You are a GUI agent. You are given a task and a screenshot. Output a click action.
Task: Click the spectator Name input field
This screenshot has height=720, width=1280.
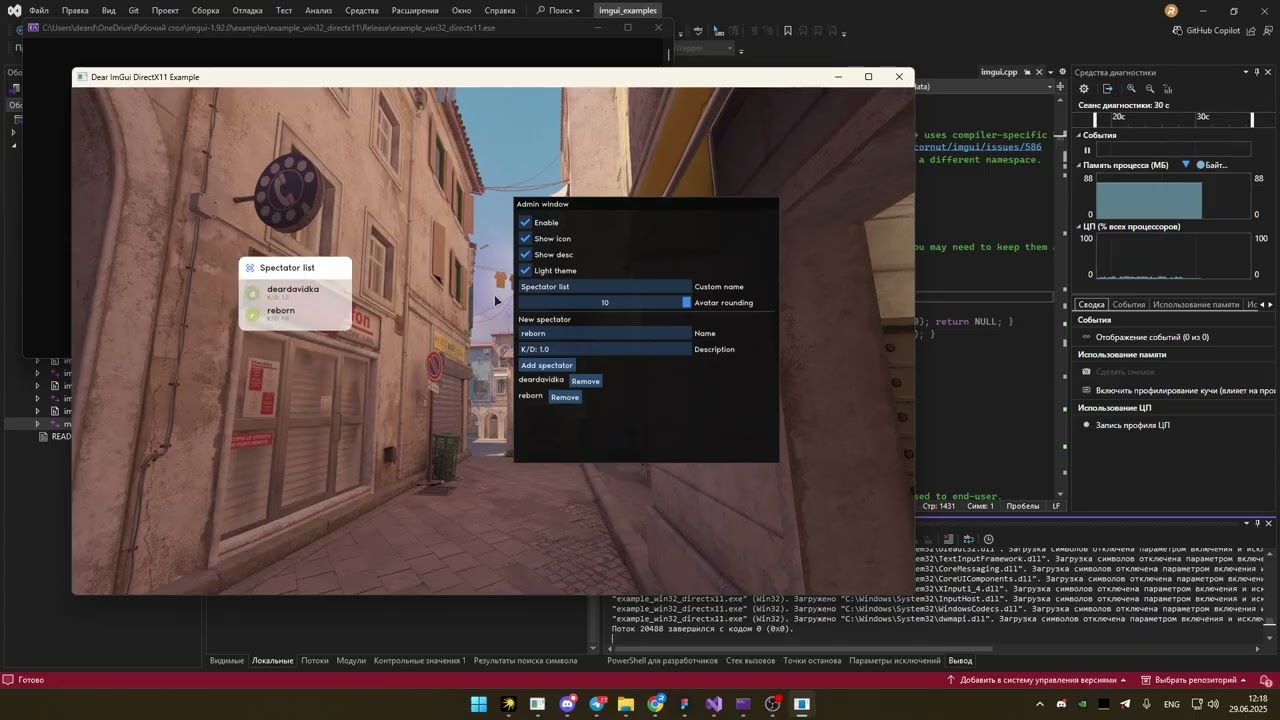point(604,333)
